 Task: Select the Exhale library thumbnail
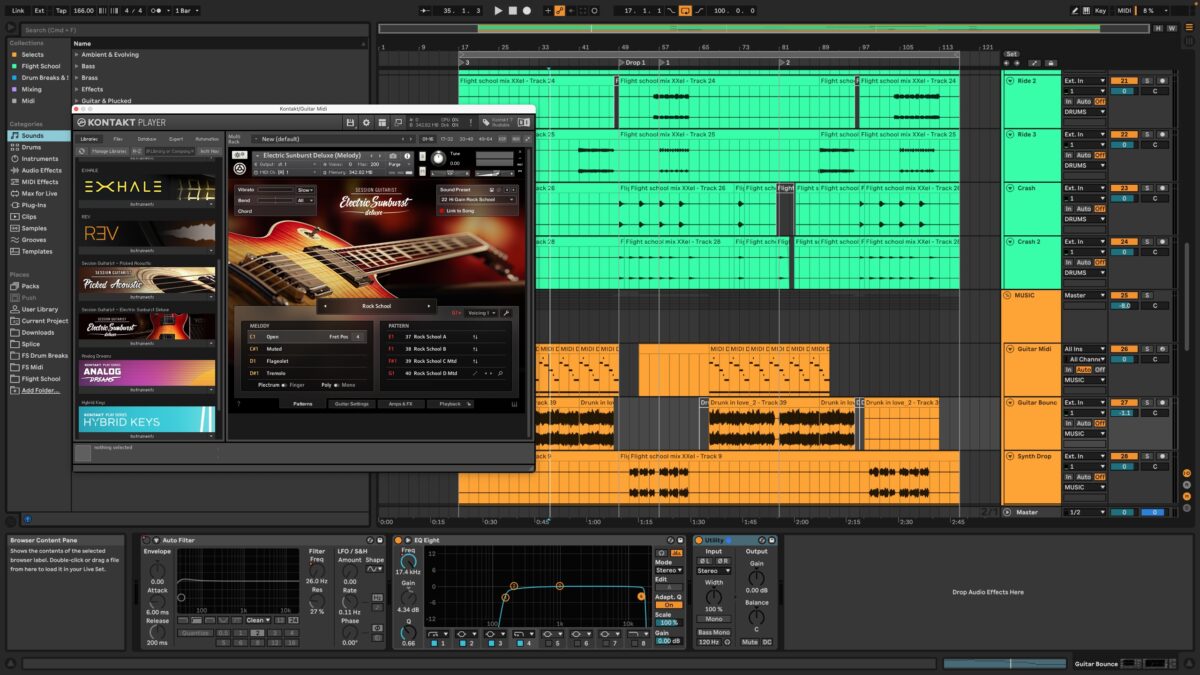click(148, 186)
